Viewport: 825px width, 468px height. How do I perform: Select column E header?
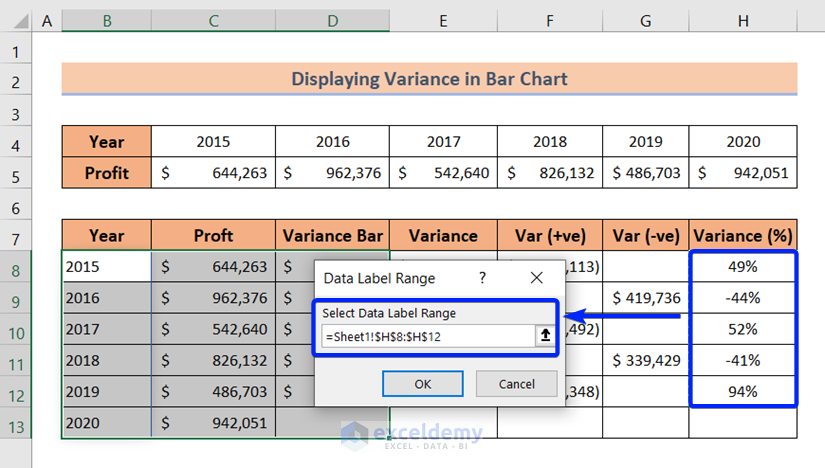(x=444, y=21)
